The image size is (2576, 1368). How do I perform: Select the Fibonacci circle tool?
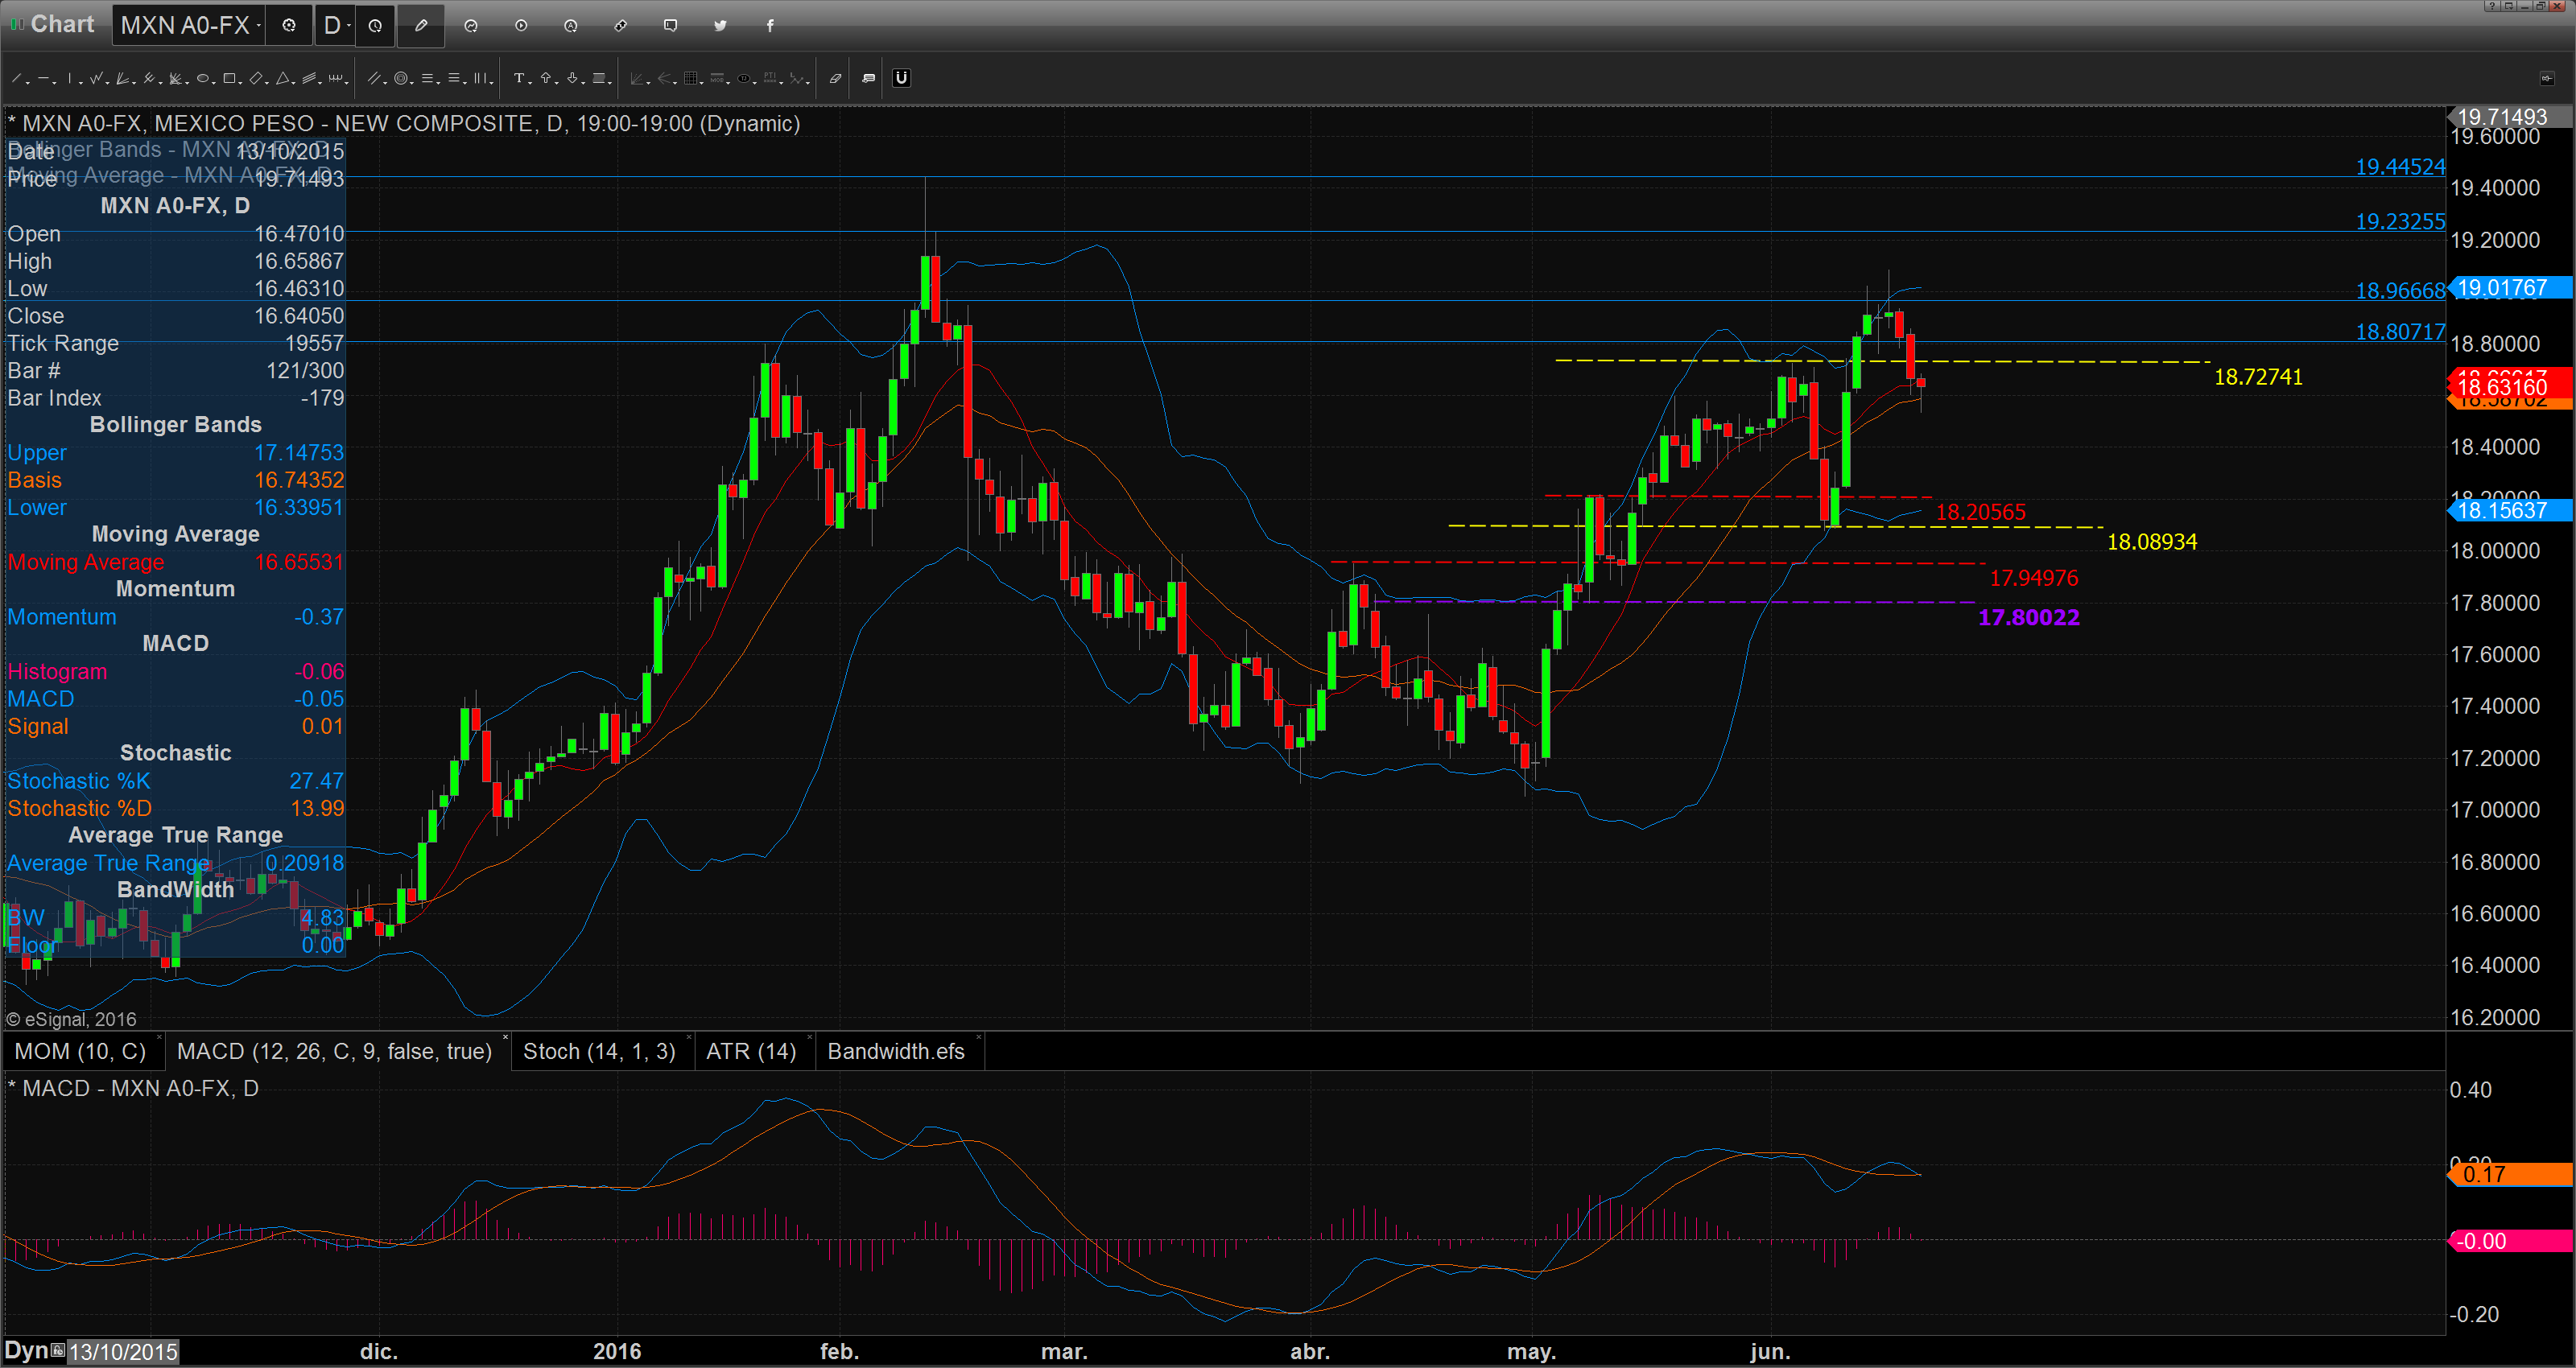point(401,78)
